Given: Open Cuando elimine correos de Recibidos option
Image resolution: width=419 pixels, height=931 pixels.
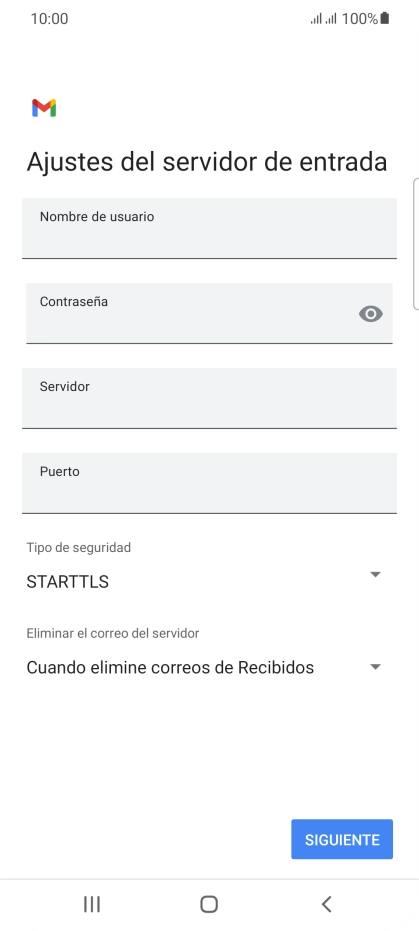Looking at the screenshot, I should pyautogui.click(x=204, y=667).
